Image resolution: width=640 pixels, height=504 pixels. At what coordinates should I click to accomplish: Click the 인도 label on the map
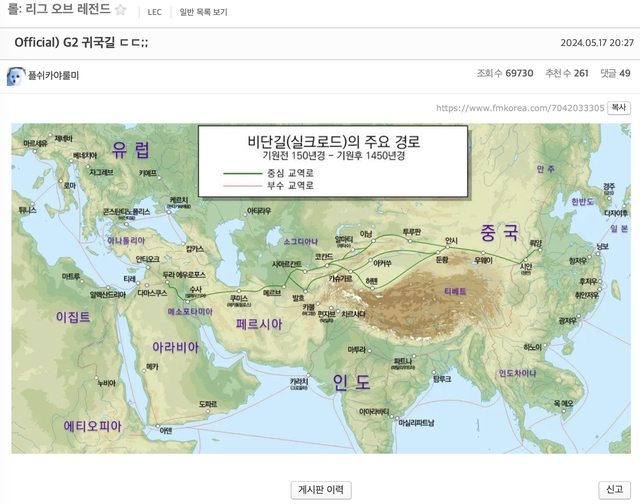pyautogui.click(x=349, y=381)
